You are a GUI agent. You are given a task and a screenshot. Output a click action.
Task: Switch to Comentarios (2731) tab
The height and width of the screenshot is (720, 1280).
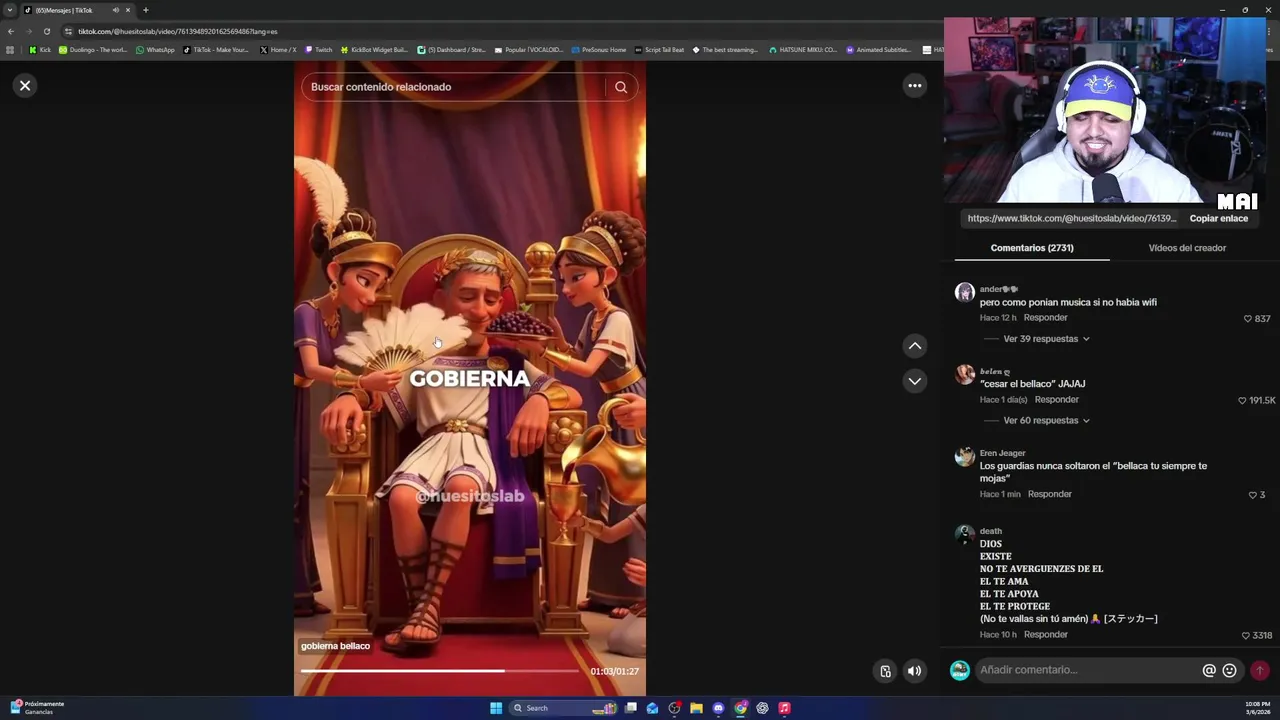click(1032, 248)
